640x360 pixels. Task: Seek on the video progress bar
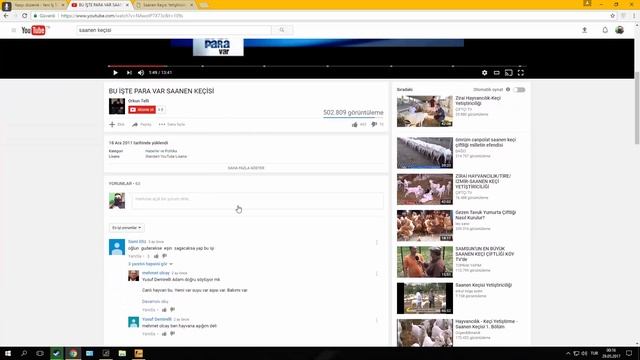(x=317, y=66)
